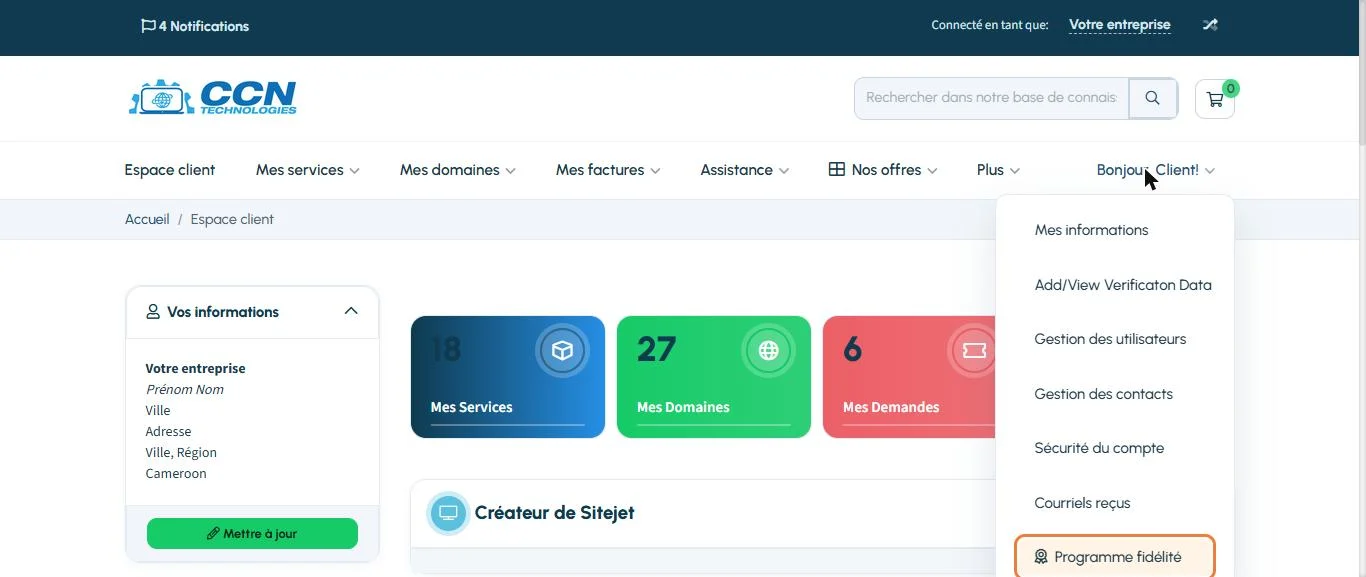Expand the Mes services dropdown
Image resolution: width=1366 pixels, height=577 pixels.
[307, 170]
